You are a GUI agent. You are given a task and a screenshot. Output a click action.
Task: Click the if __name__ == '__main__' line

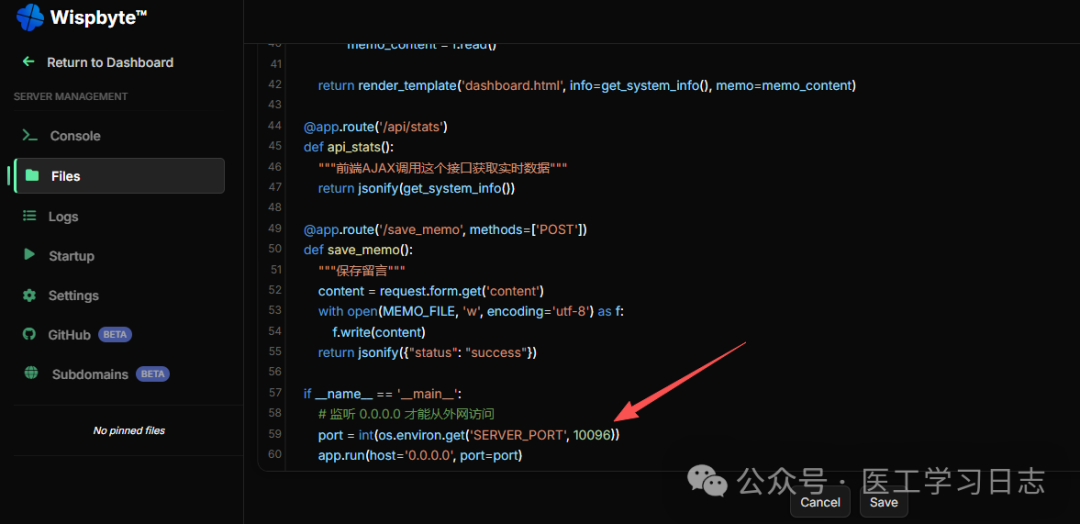pos(382,394)
